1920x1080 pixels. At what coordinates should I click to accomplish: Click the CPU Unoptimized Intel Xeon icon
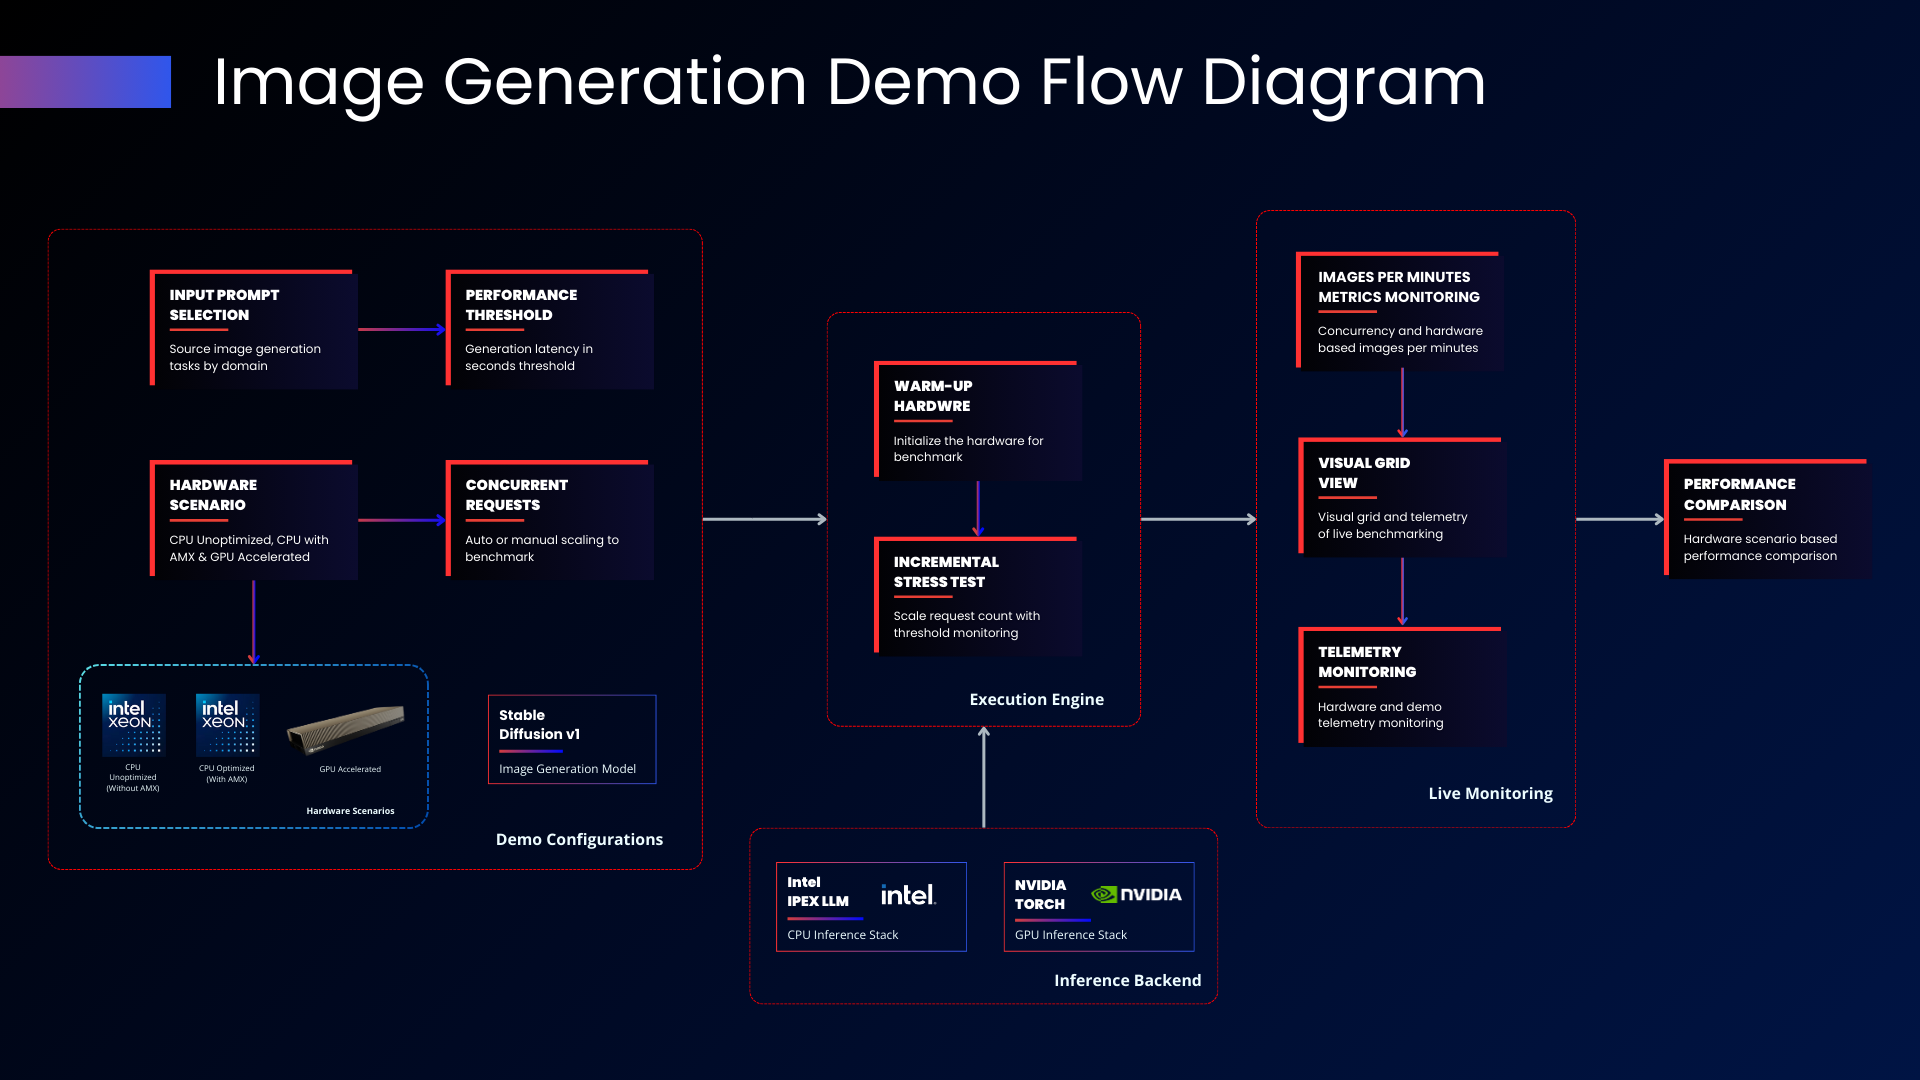tap(133, 725)
